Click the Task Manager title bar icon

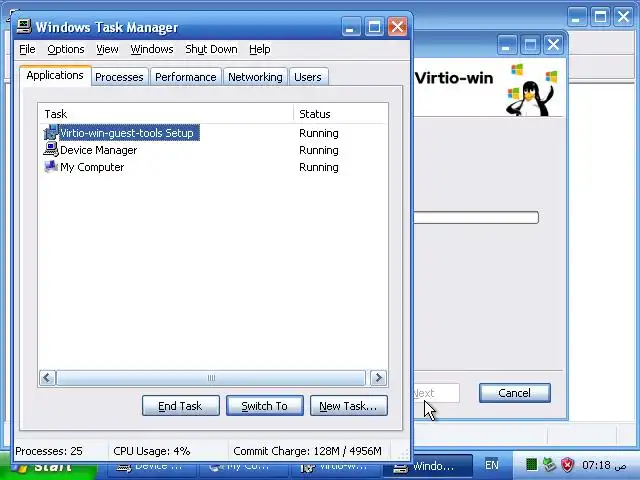point(24,27)
